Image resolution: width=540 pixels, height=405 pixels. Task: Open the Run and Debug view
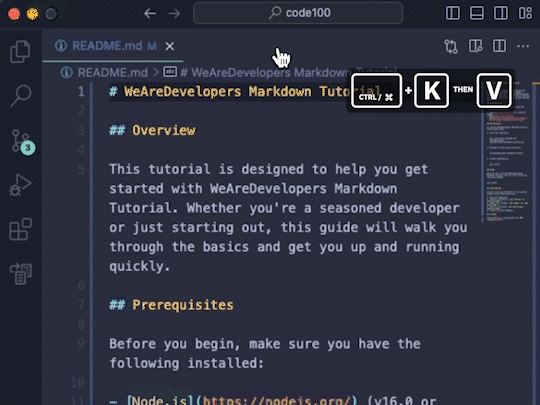tap(20, 185)
